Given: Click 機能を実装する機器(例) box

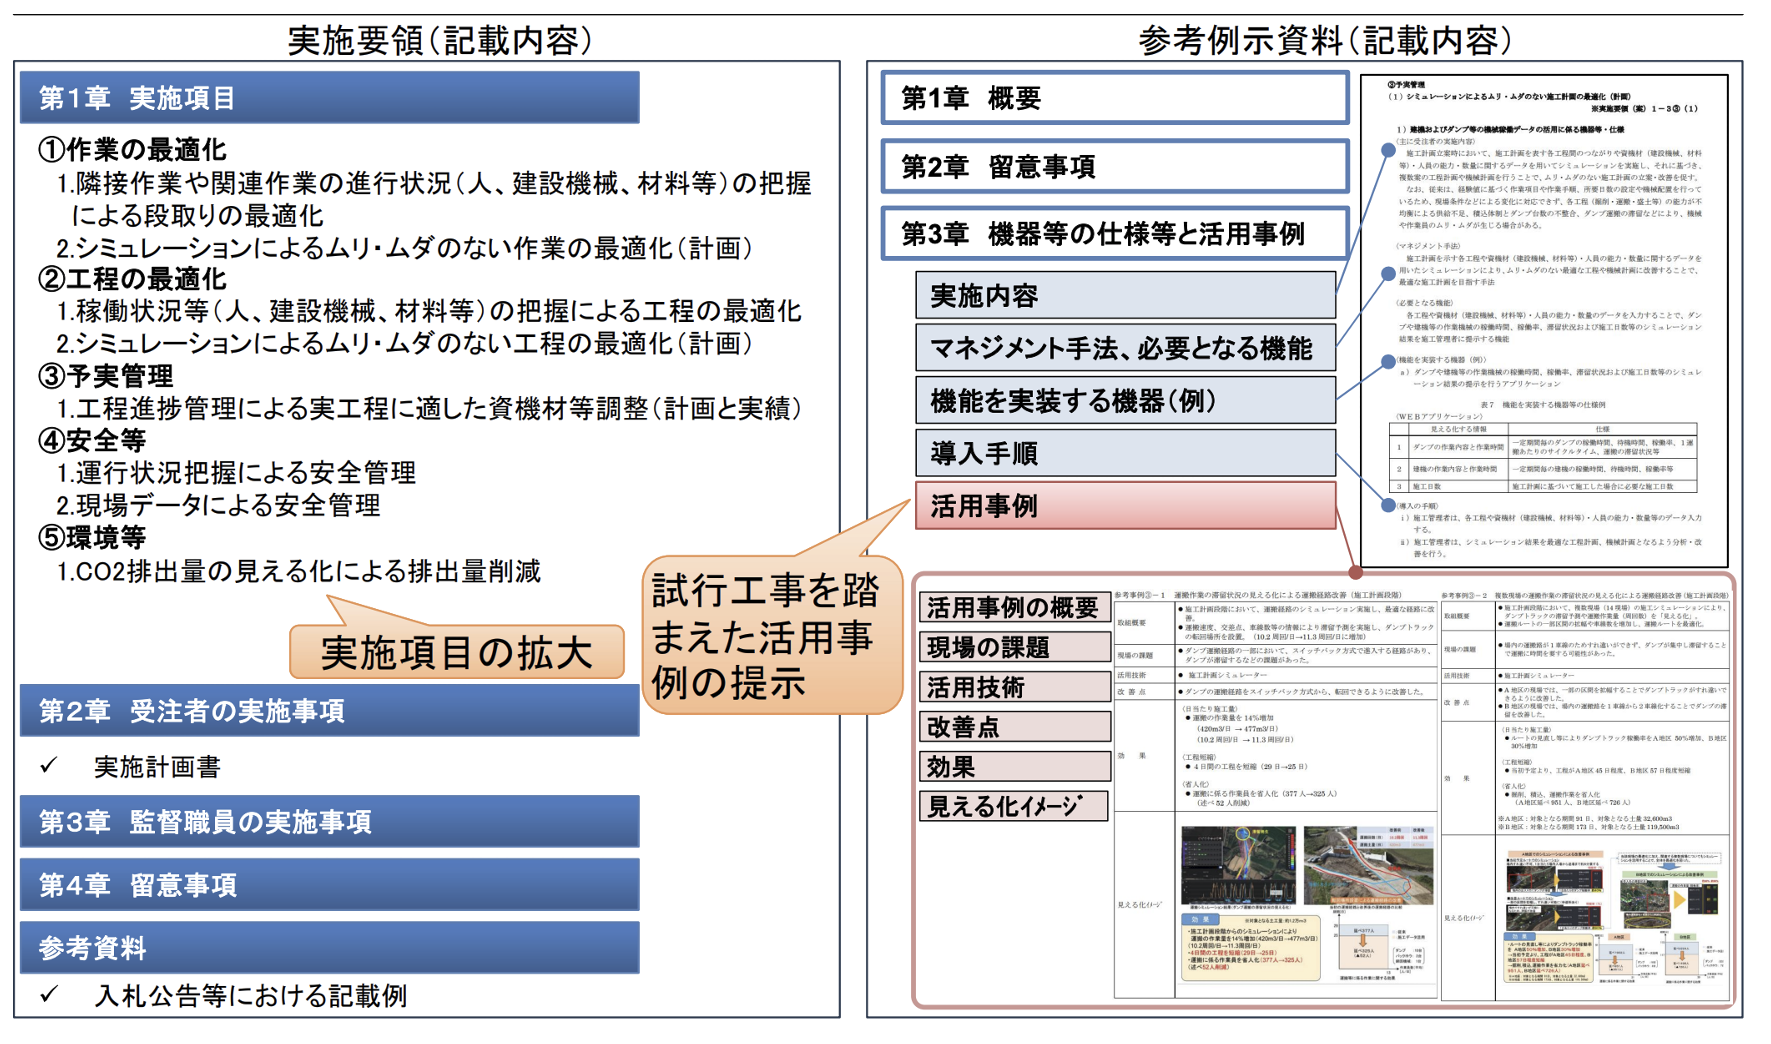Looking at the screenshot, I should (1126, 401).
